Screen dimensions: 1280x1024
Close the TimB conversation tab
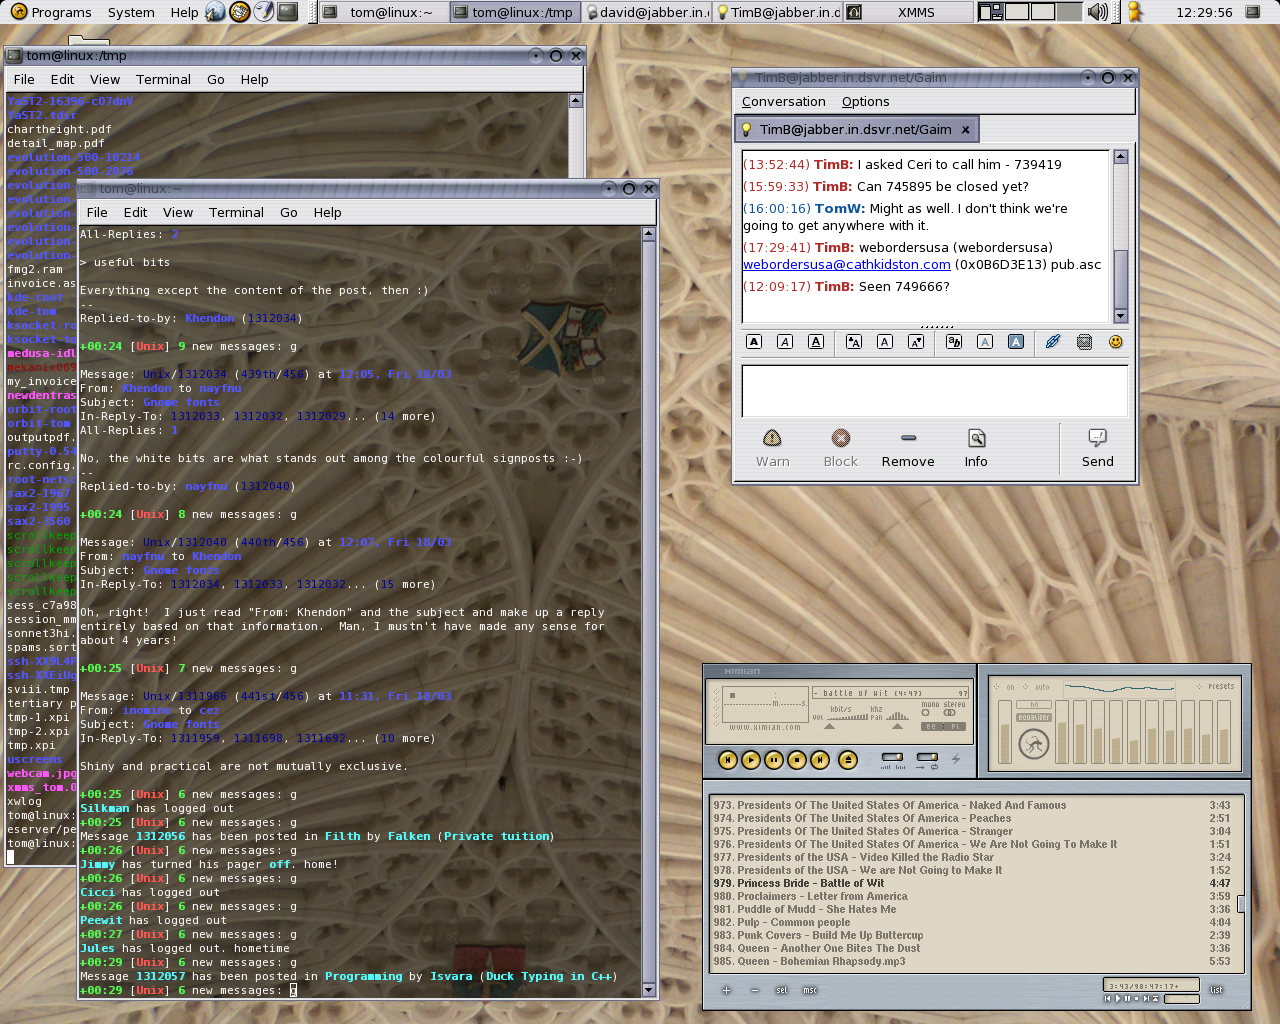965,130
